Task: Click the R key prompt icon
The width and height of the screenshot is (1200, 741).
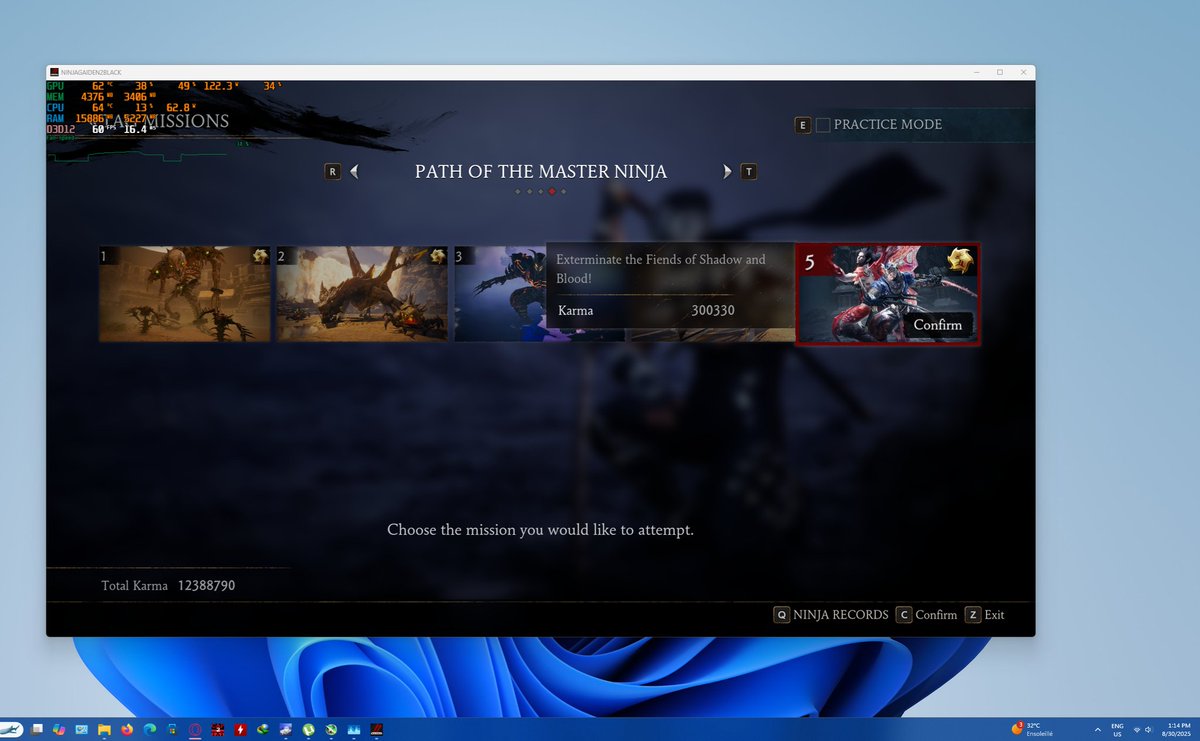Action: pos(333,172)
